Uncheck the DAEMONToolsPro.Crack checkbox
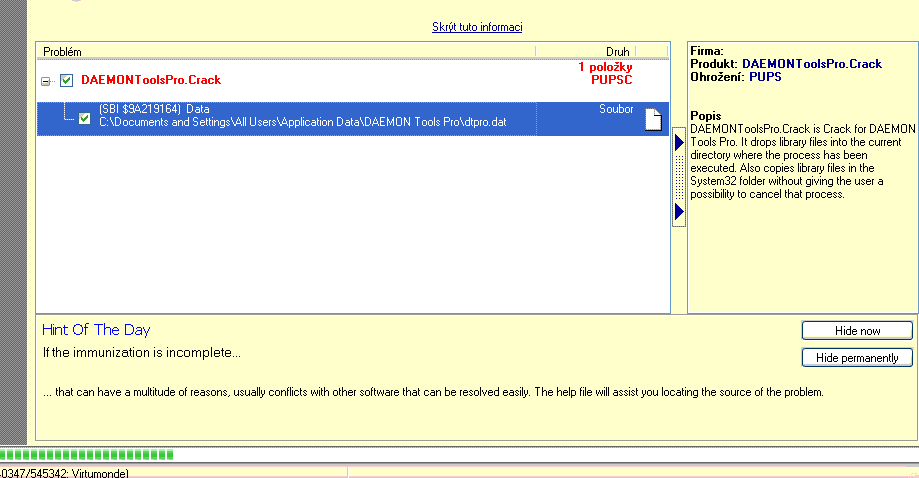The width and height of the screenshot is (919, 478). point(66,80)
